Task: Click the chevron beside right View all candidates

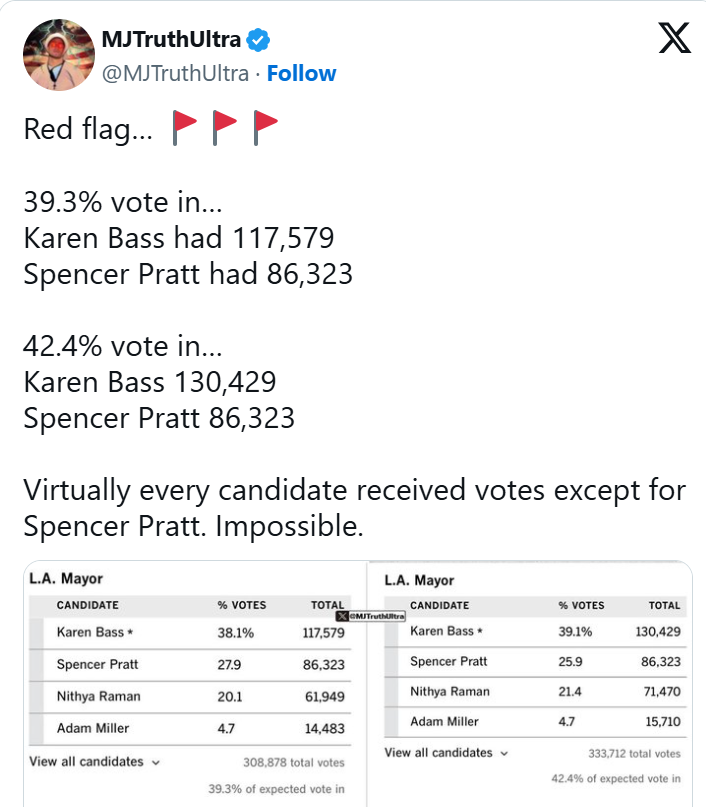Action: [504, 753]
